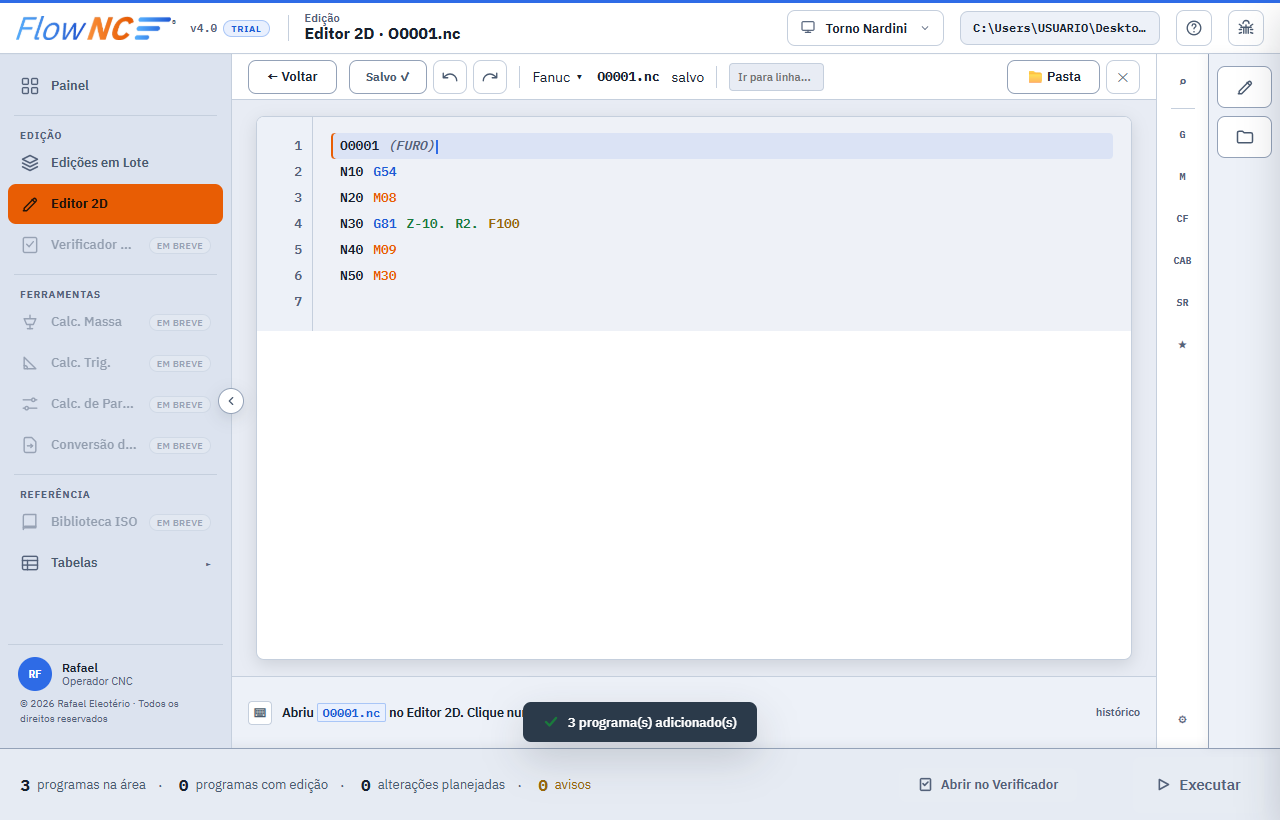Open Biblioteca ISO reference
Viewport: 1280px width, 820px height.
[x=115, y=522]
